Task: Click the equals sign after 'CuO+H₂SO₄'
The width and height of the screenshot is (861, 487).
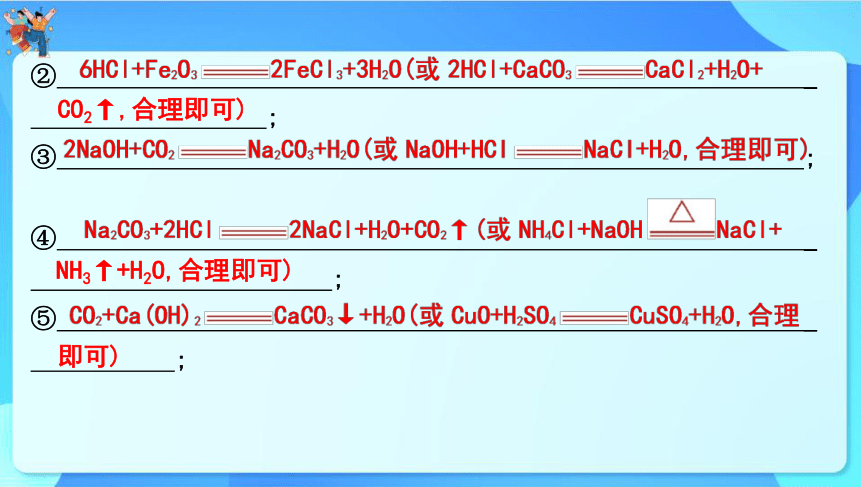Action: [594, 318]
